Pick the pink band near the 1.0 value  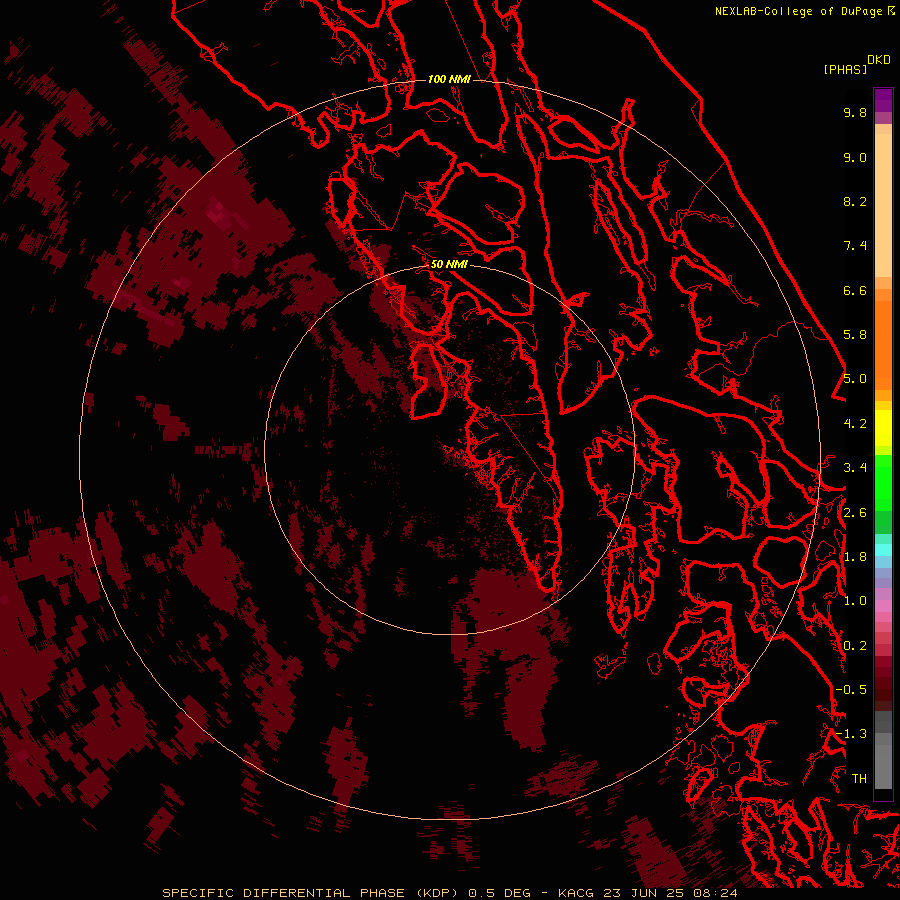pyautogui.click(x=883, y=606)
